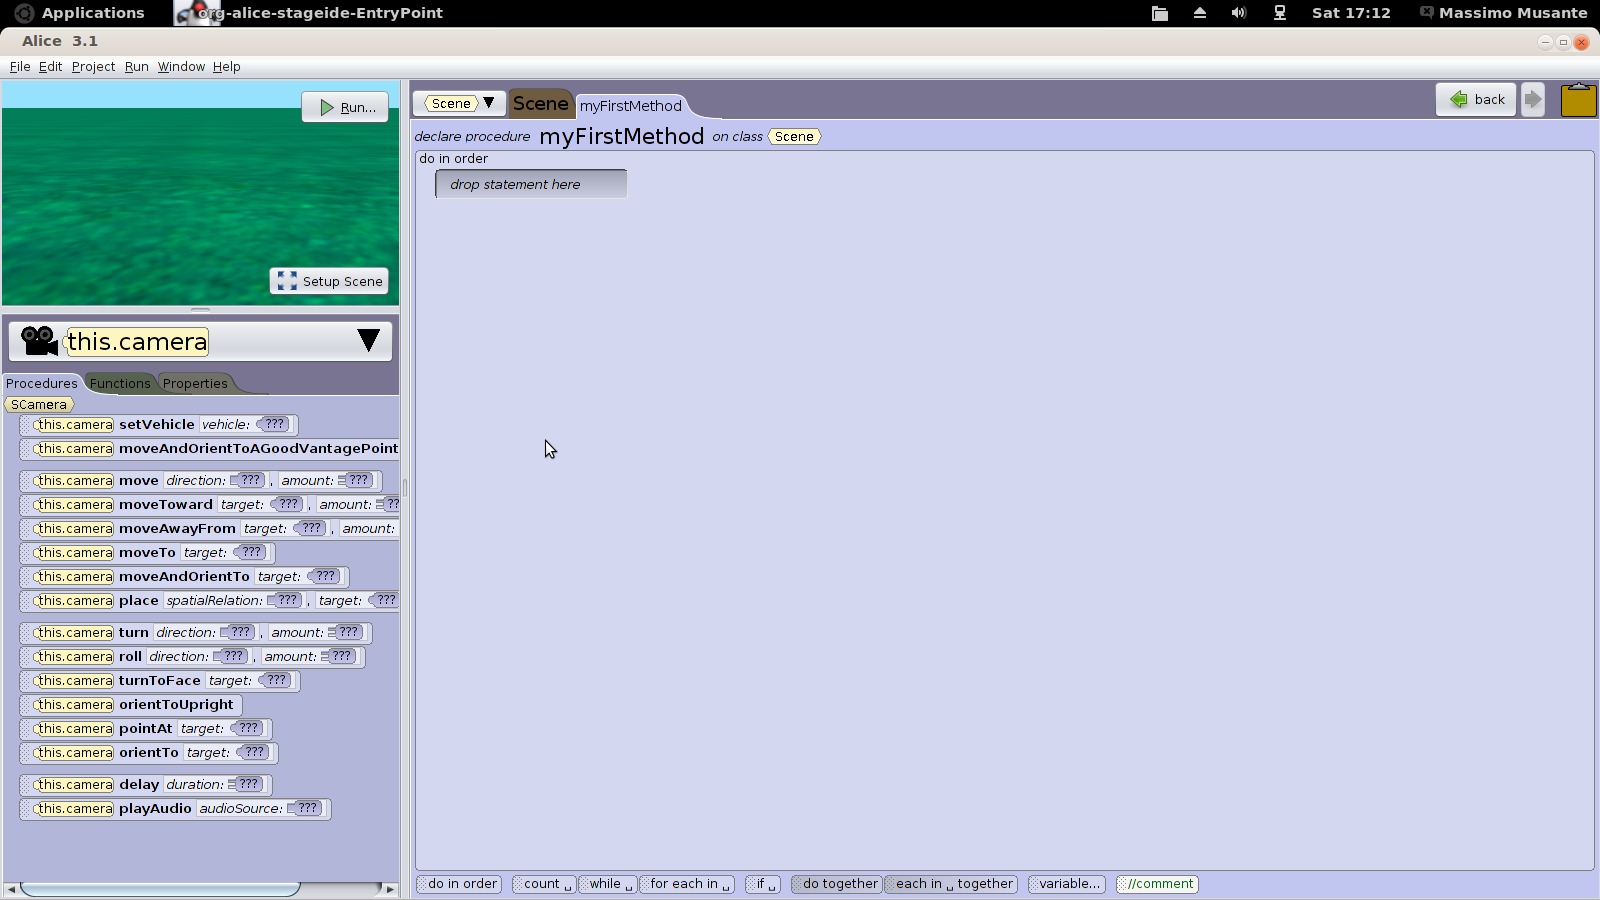This screenshot has width=1600, height=900.
Task: Click the place procedure name
Action: 139,600
